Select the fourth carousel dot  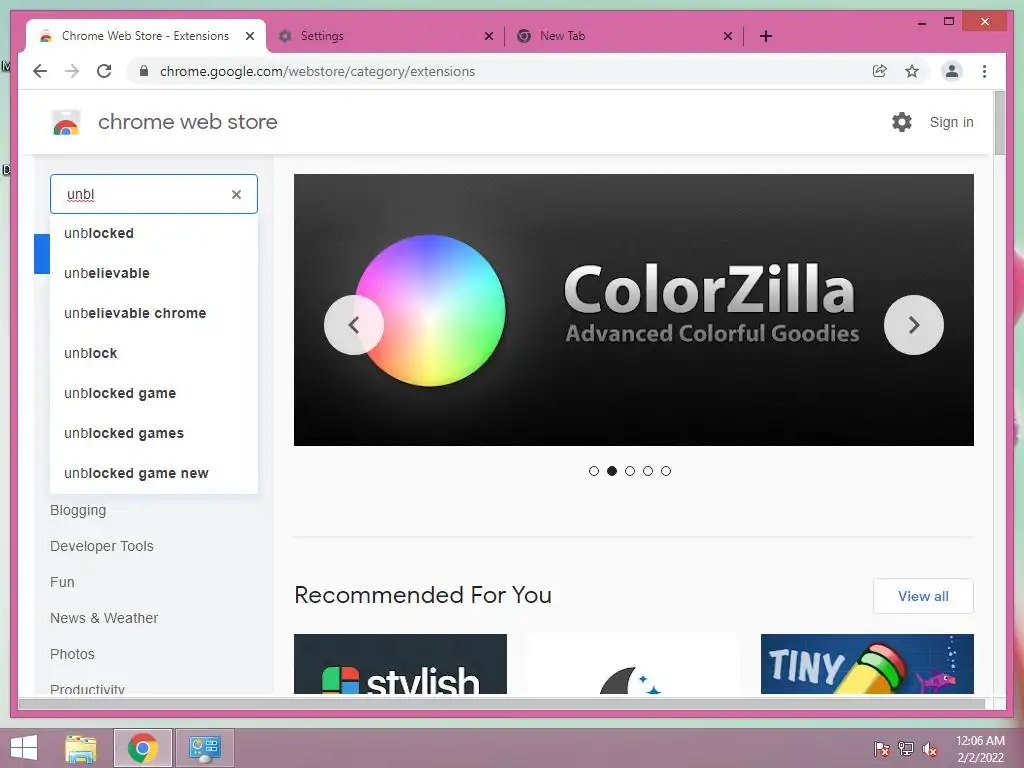pos(648,471)
